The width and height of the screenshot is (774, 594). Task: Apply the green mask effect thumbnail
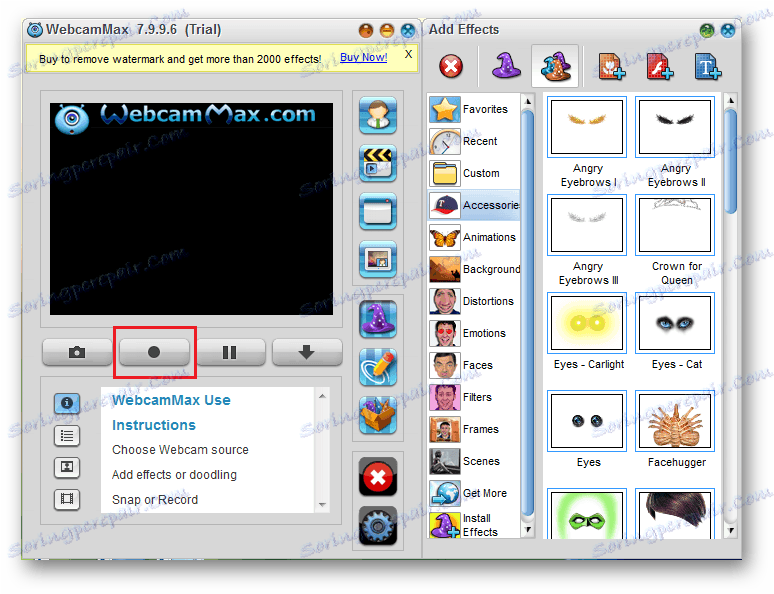click(587, 514)
